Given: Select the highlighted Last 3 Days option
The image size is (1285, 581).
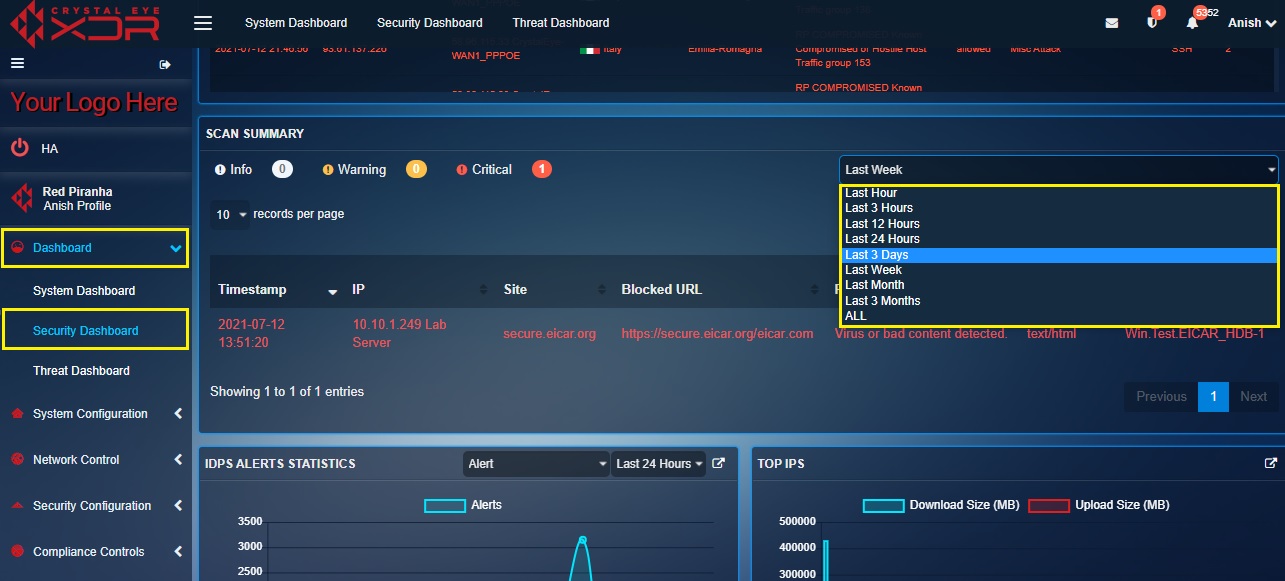Looking at the screenshot, I should (x=1059, y=255).
